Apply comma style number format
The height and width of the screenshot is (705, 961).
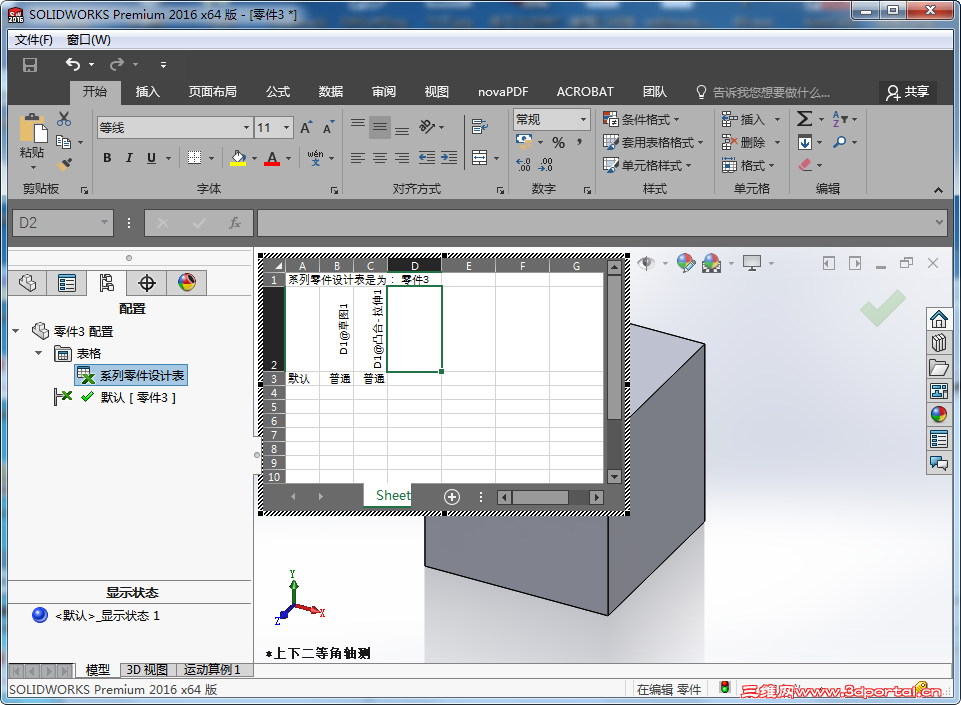(x=579, y=143)
